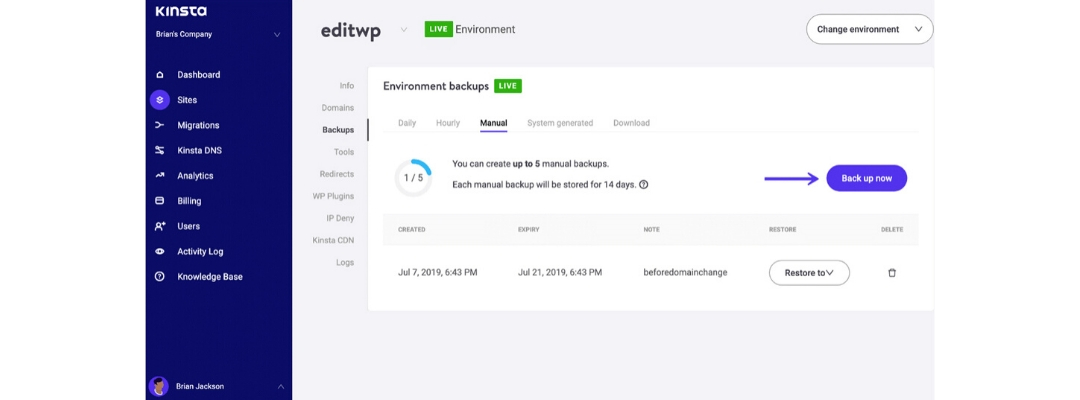Open the Change environment dropdown
Screen dimensions: 1080x400
point(870,30)
